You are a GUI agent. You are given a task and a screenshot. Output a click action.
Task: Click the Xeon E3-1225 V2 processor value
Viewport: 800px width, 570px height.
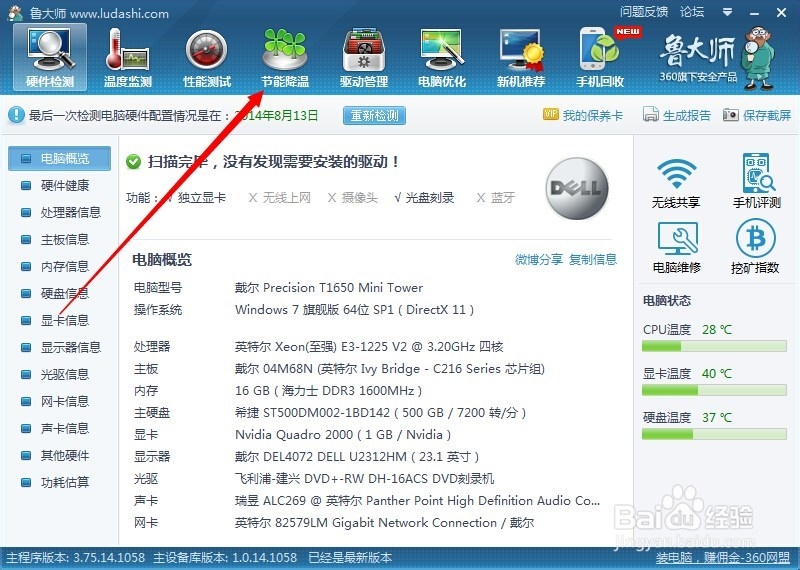pyautogui.click(x=369, y=347)
